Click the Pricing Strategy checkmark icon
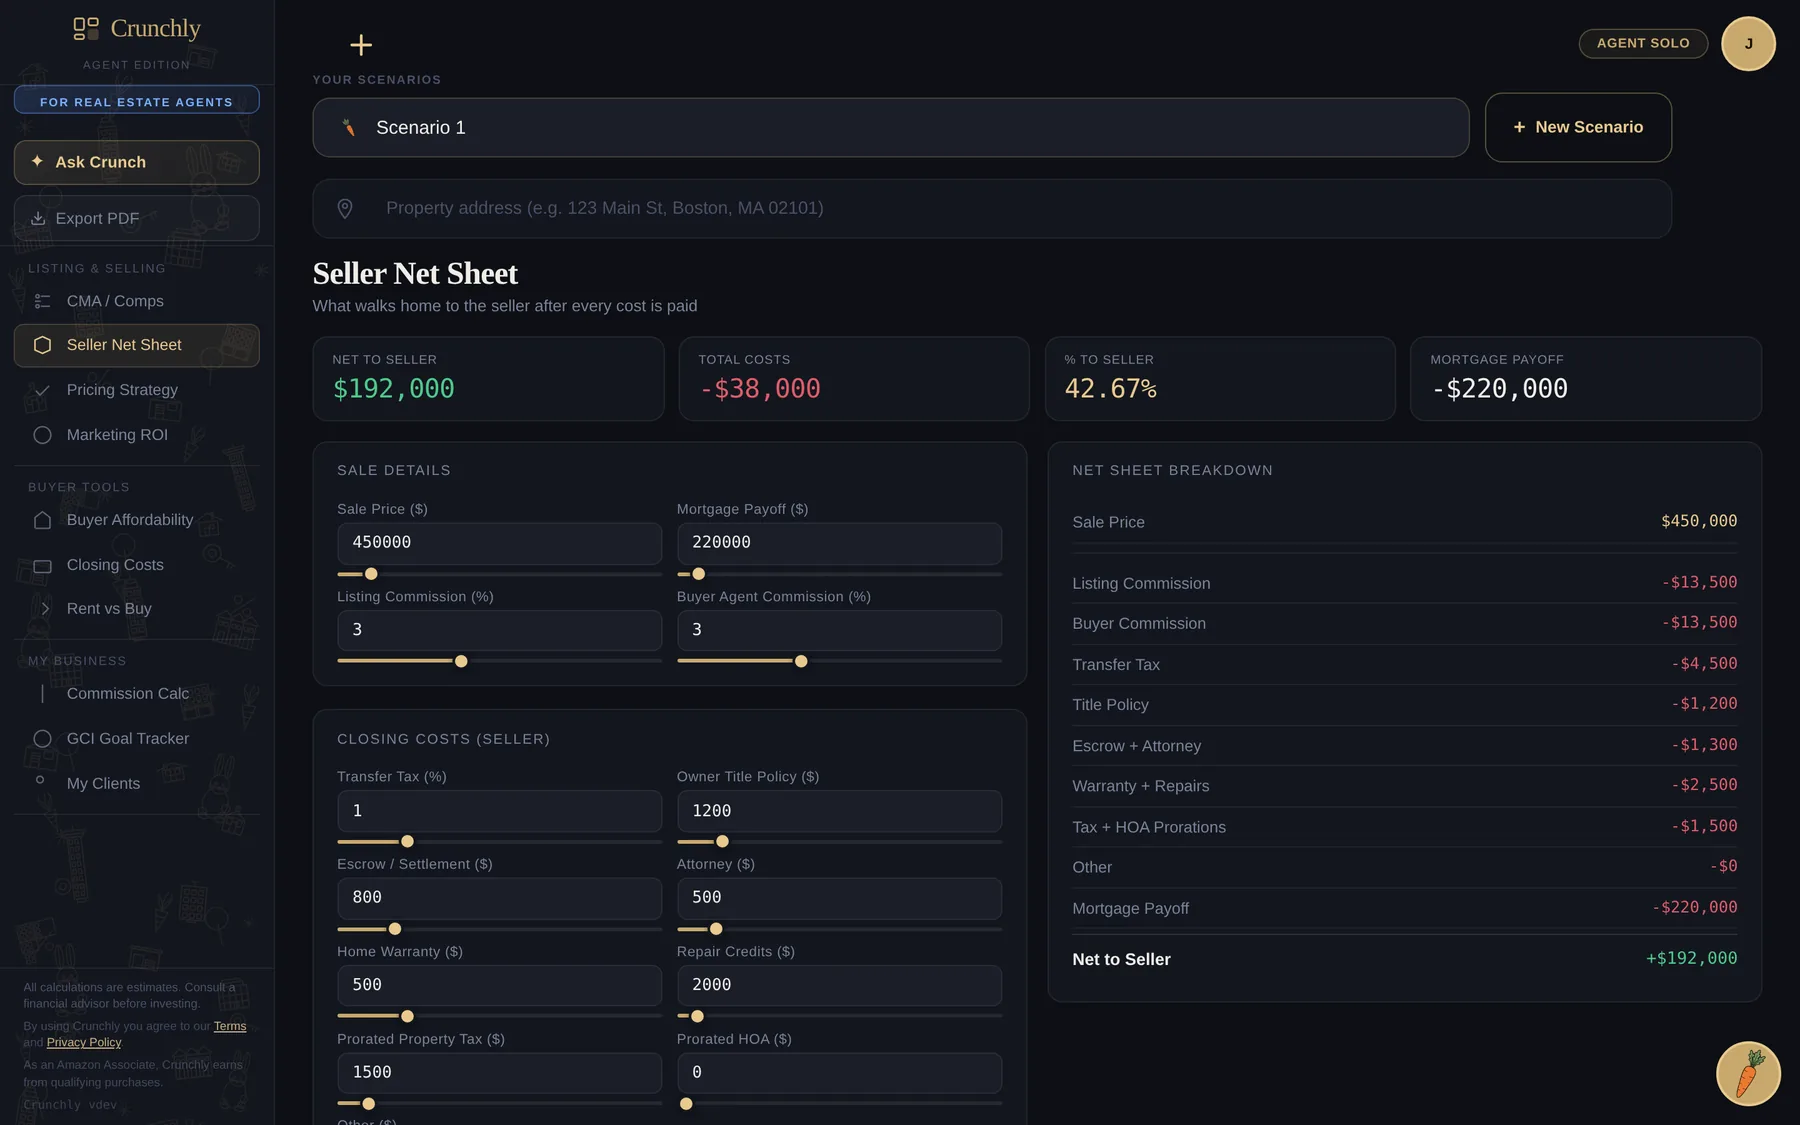Viewport: 1800px width, 1125px height. point(42,390)
